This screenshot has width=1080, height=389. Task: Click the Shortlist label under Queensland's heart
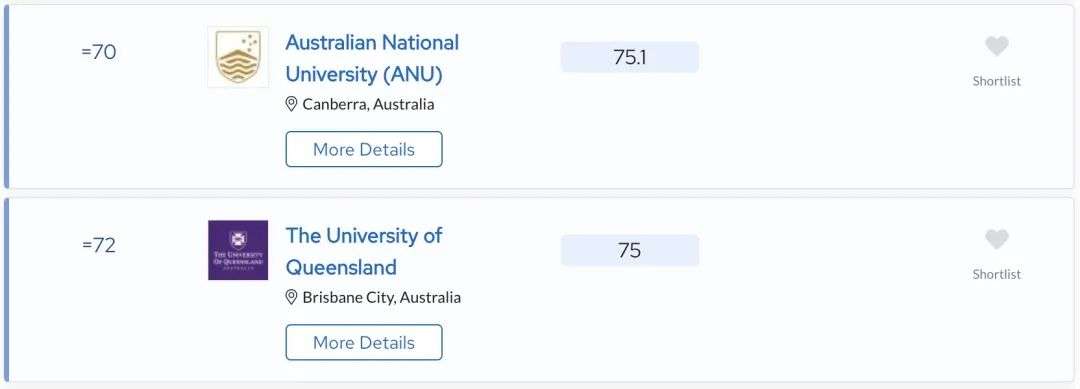(996, 274)
